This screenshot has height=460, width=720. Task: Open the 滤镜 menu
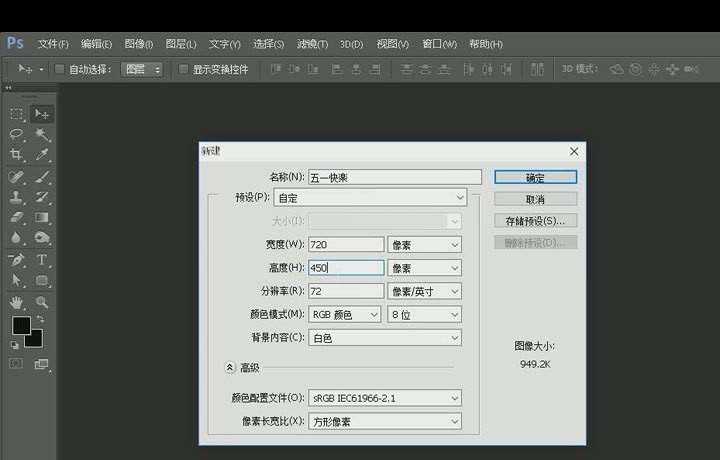coord(313,44)
